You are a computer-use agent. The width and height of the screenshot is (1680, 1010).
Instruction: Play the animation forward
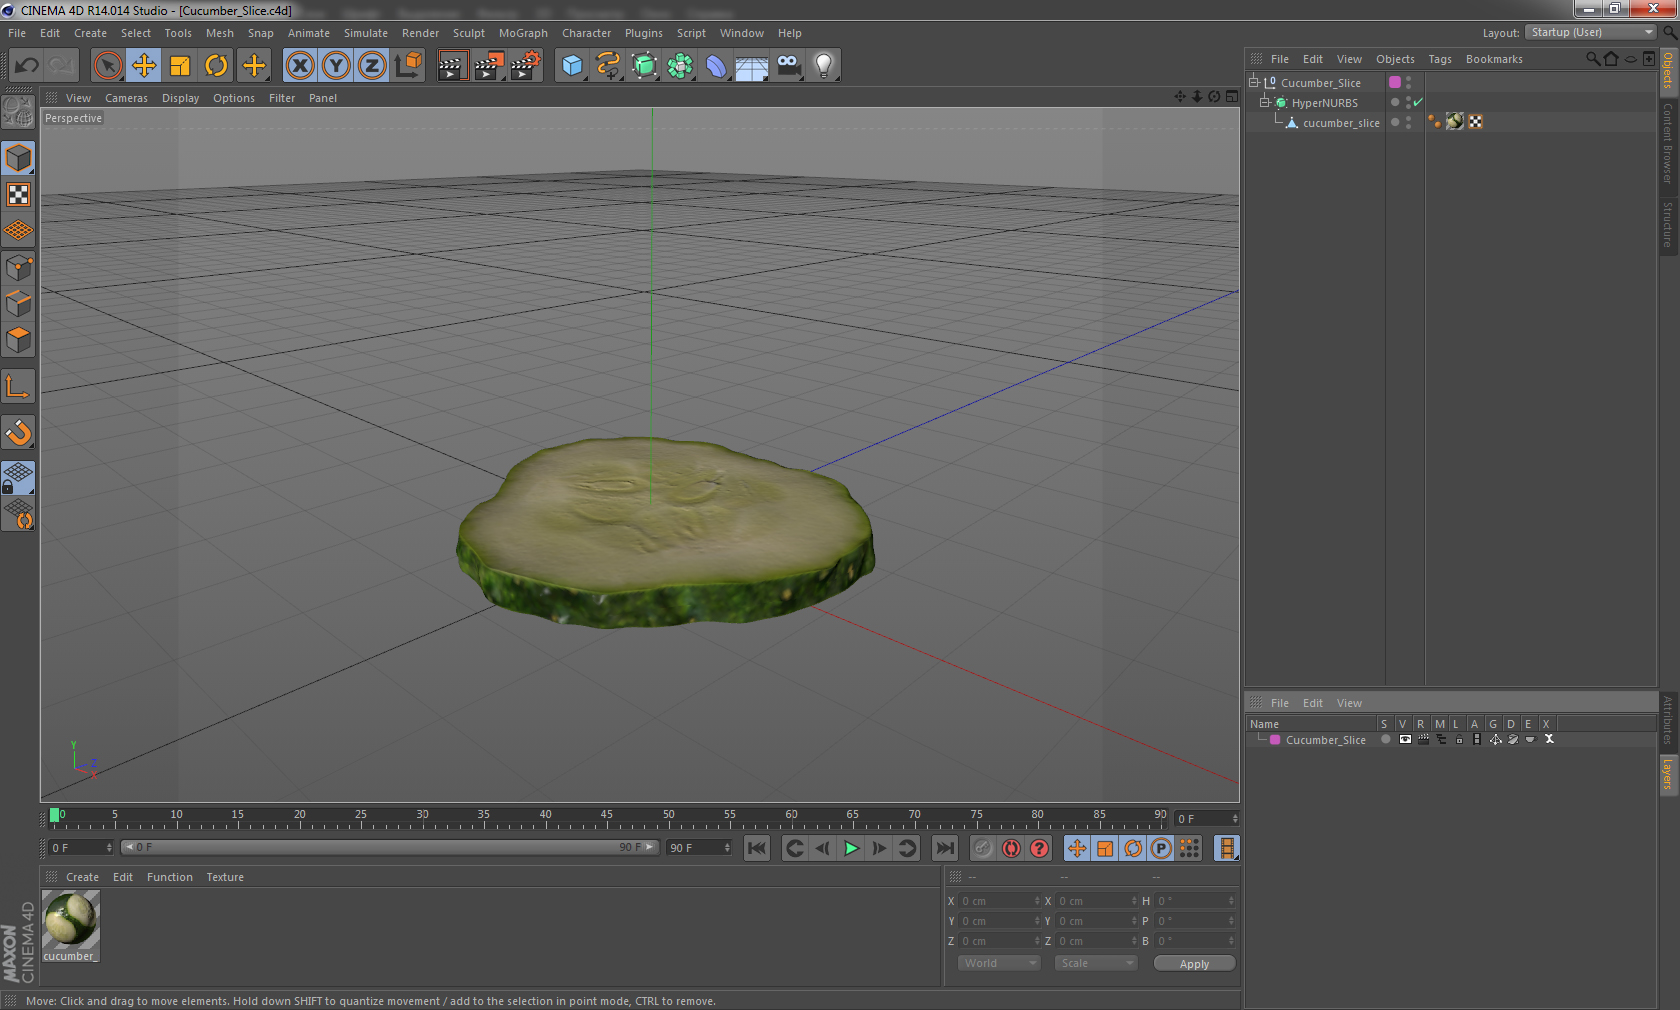point(851,848)
